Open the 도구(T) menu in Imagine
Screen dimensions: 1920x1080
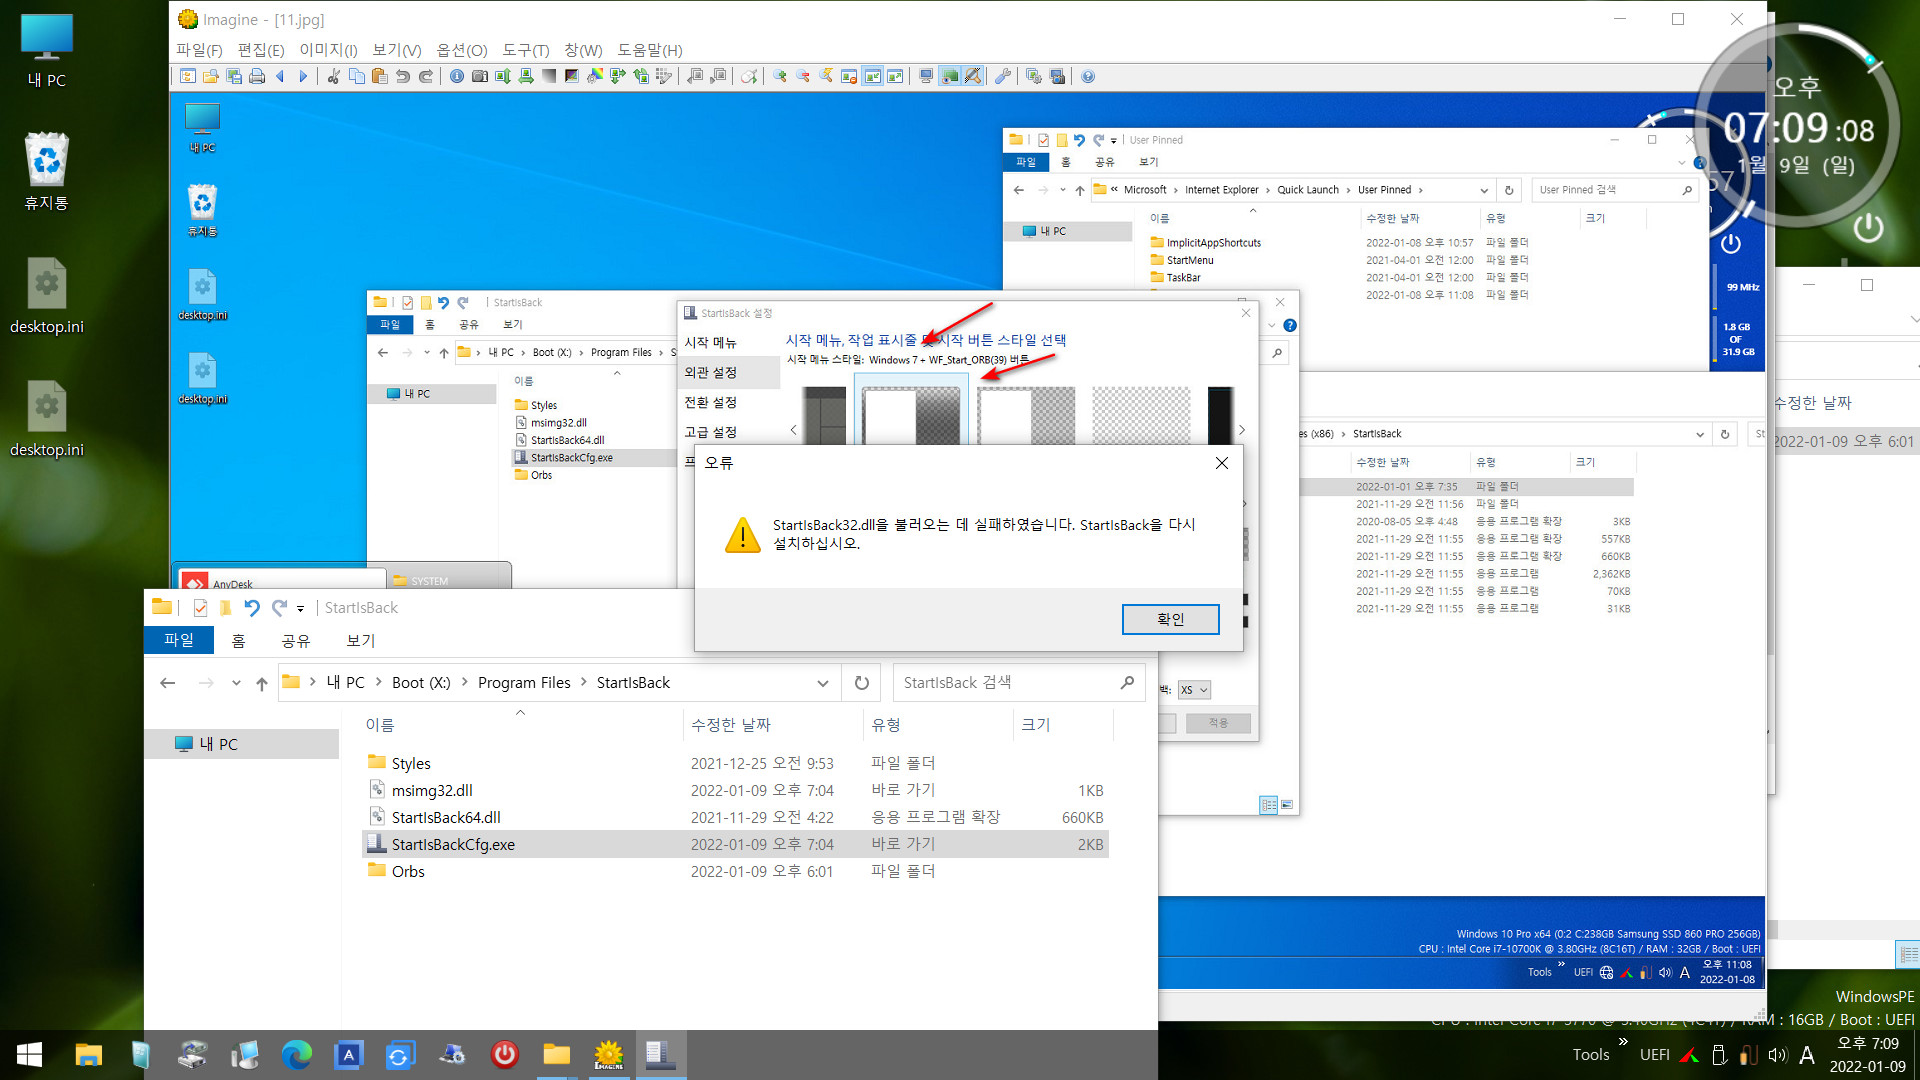[526, 50]
